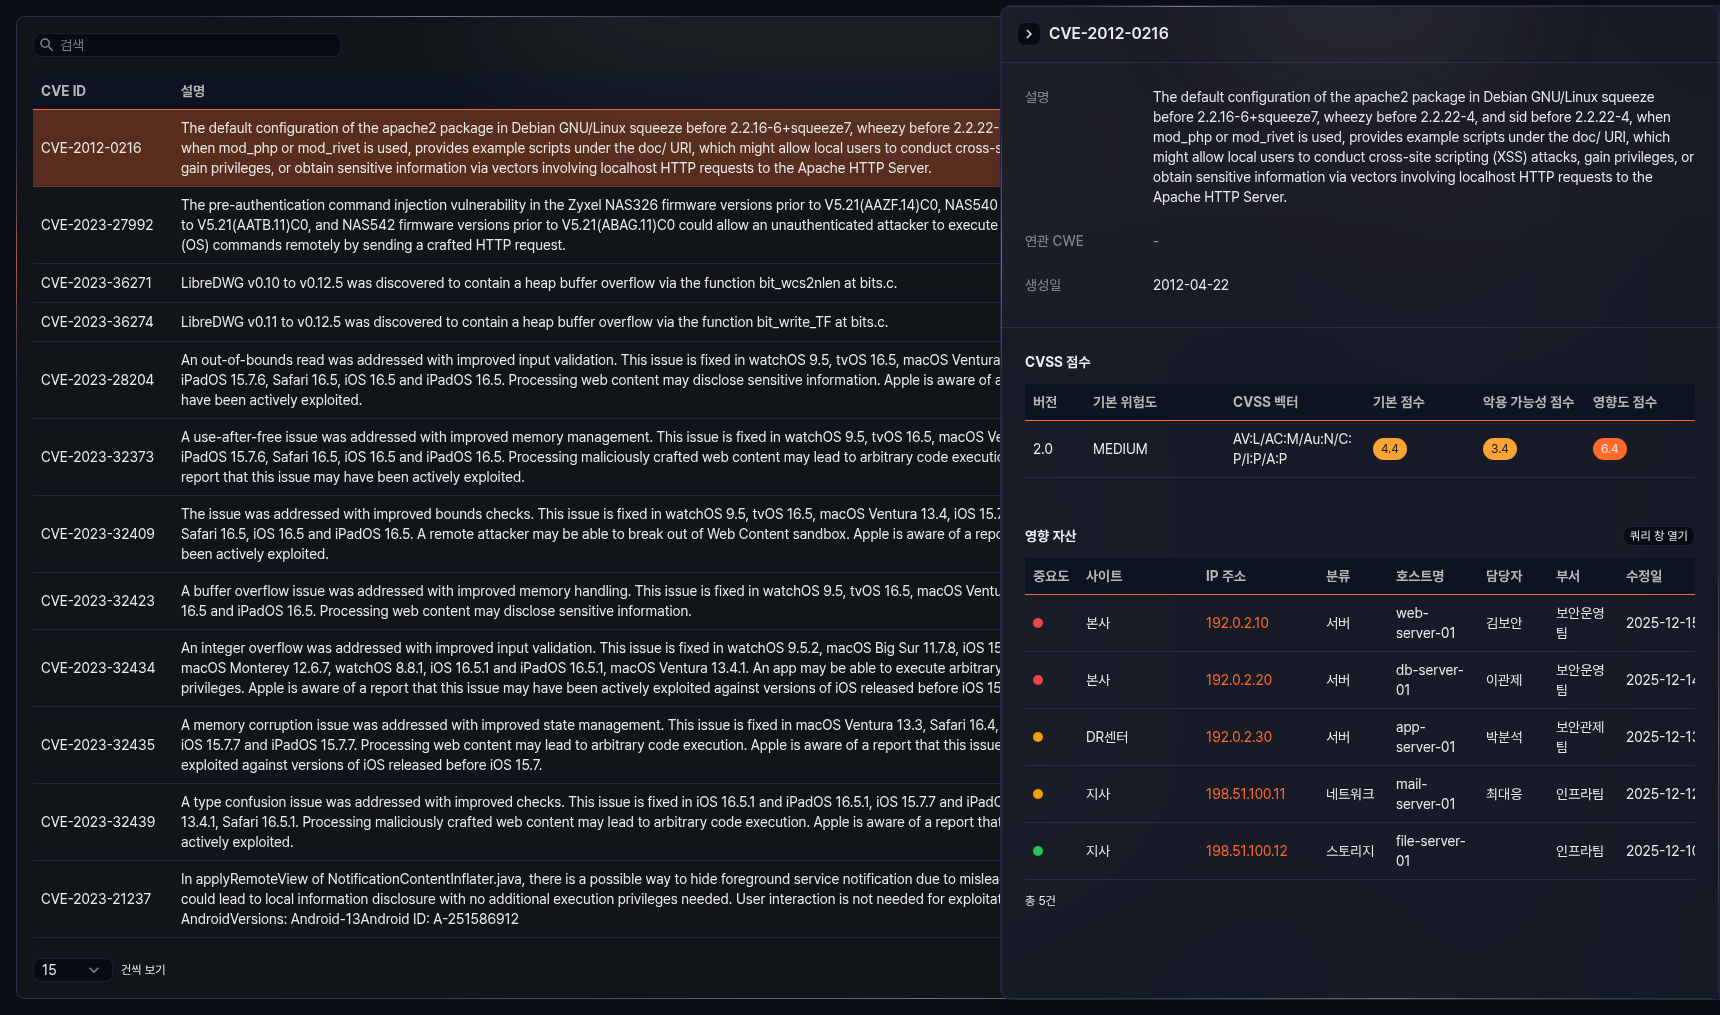Viewport: 1720px width, 1015px height.
Task: Collapse the CVE-2012-0216 detail panel chevron
Action: [1029, 34]
